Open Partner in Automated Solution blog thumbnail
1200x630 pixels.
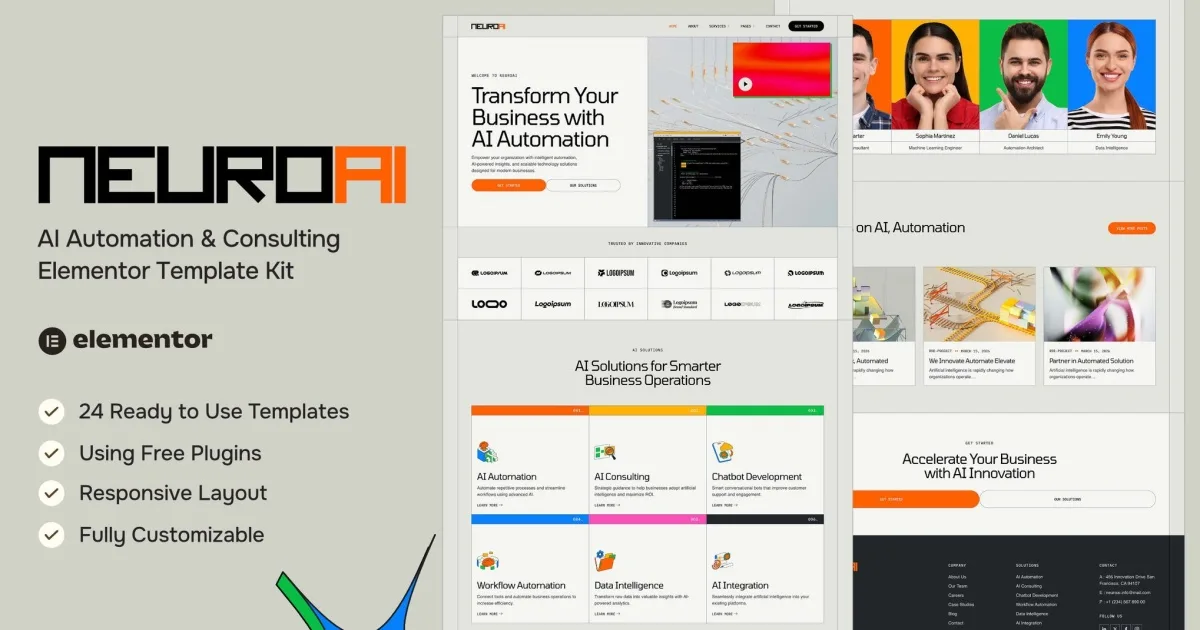1100,304
